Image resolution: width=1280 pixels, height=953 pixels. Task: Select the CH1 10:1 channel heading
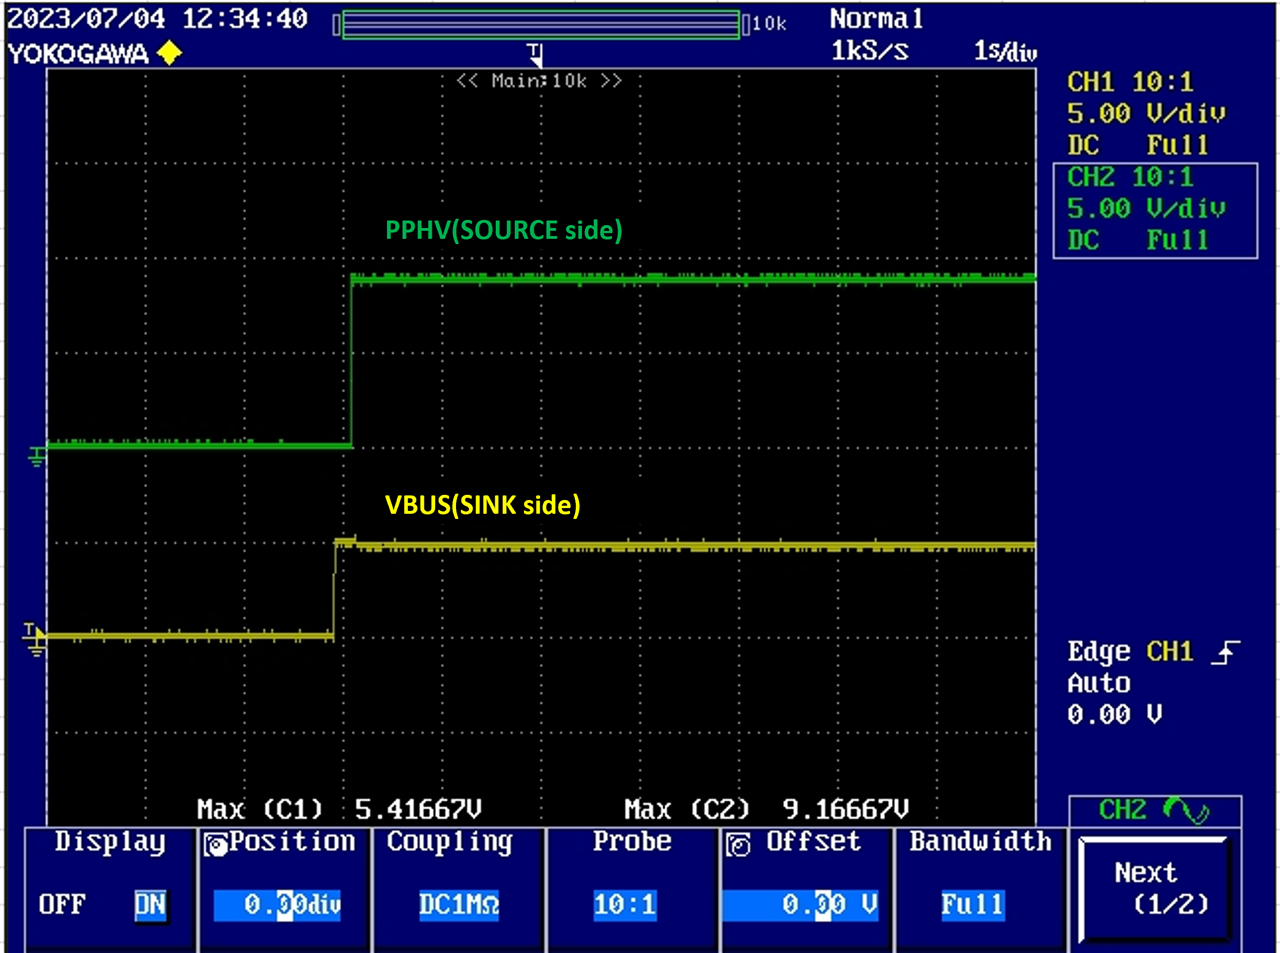pyautogui.click(x=1131, y=82)
